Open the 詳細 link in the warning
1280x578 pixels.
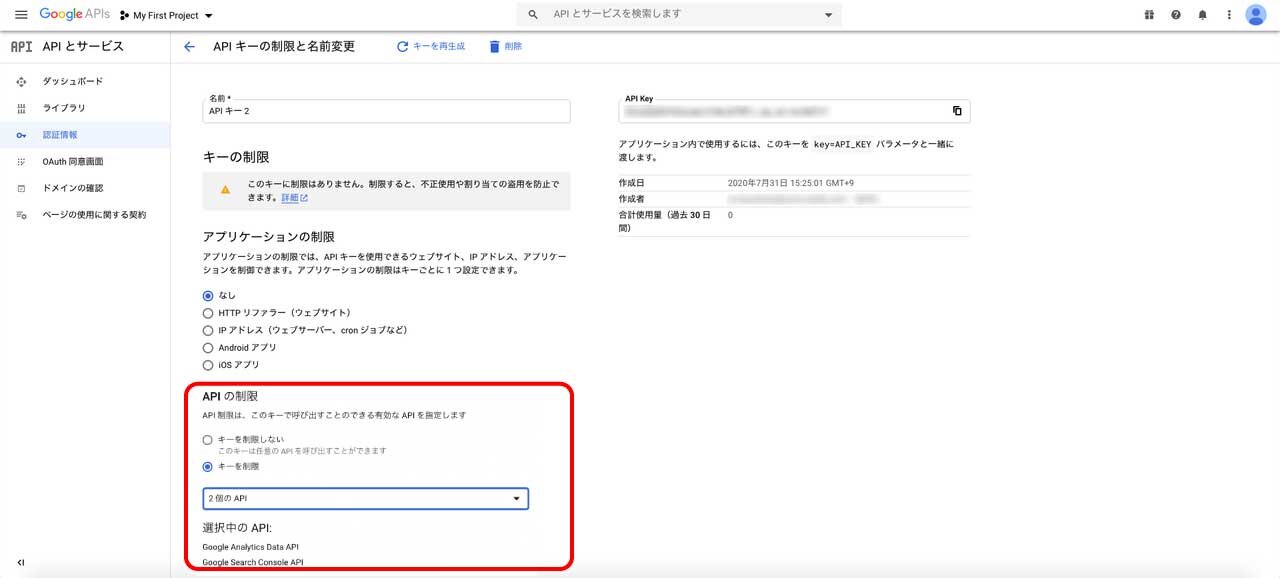click(294, 198)
